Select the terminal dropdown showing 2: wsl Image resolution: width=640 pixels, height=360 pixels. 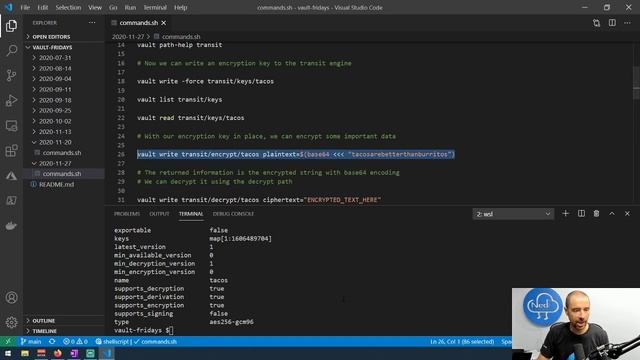pyautogui.click(x=513, y=214)
